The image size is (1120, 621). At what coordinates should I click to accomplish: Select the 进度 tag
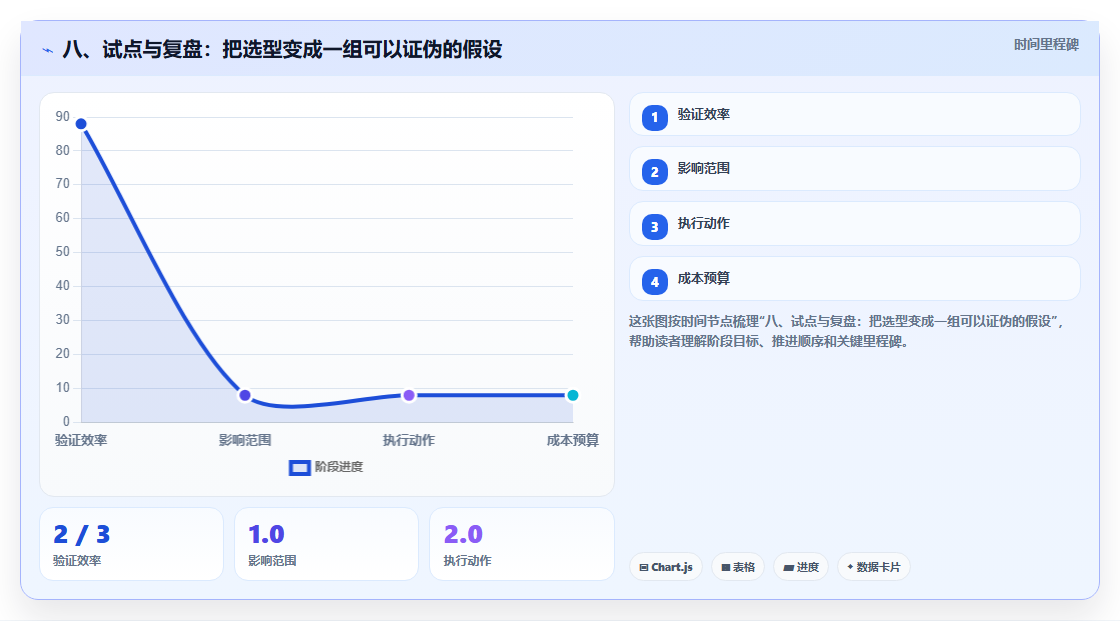coord(801,567)
